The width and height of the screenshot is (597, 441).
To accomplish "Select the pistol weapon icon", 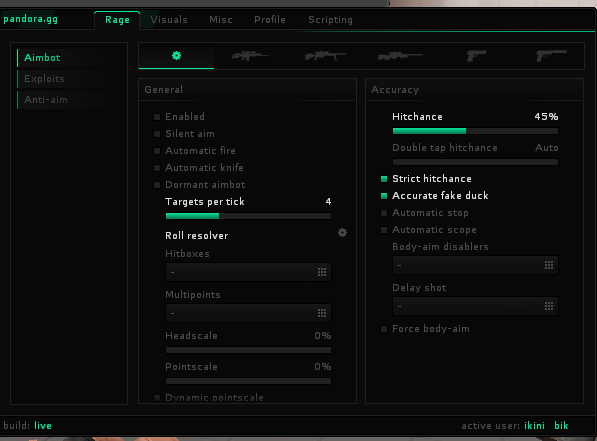I will (x=476, y=56).
